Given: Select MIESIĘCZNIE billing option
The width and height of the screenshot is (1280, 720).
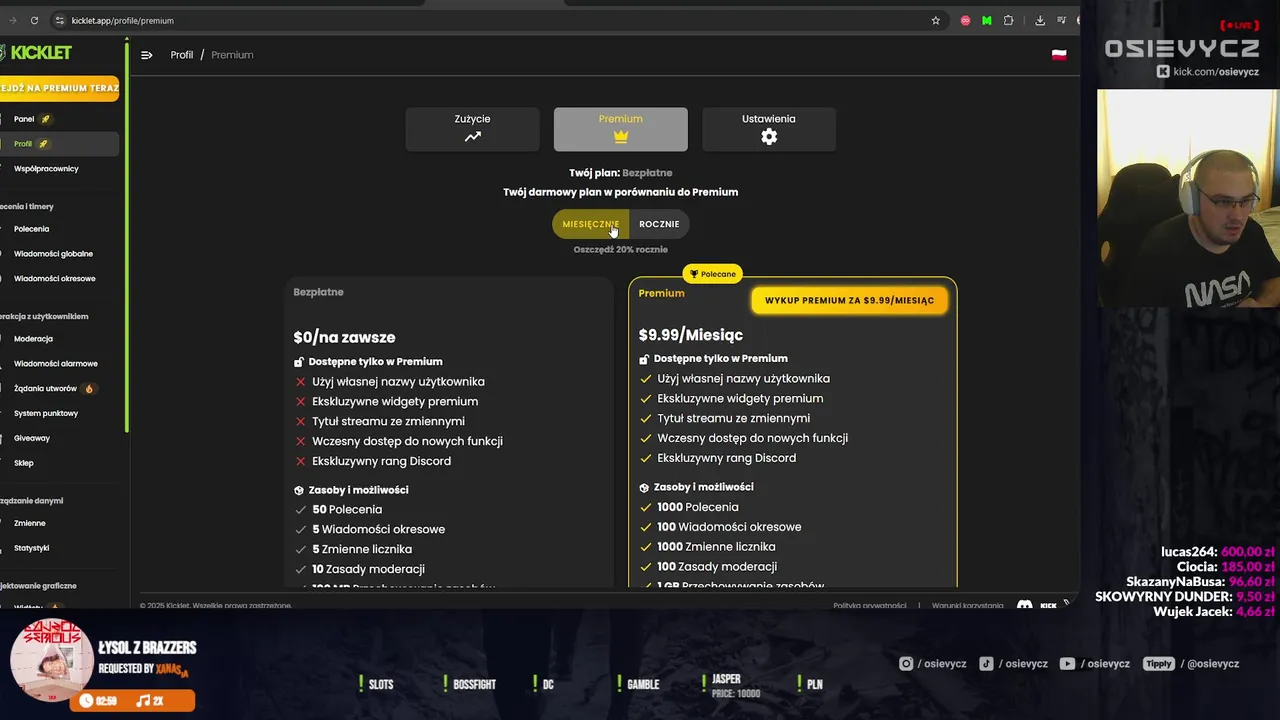Looking at the screenshot, I should [591, 224].
